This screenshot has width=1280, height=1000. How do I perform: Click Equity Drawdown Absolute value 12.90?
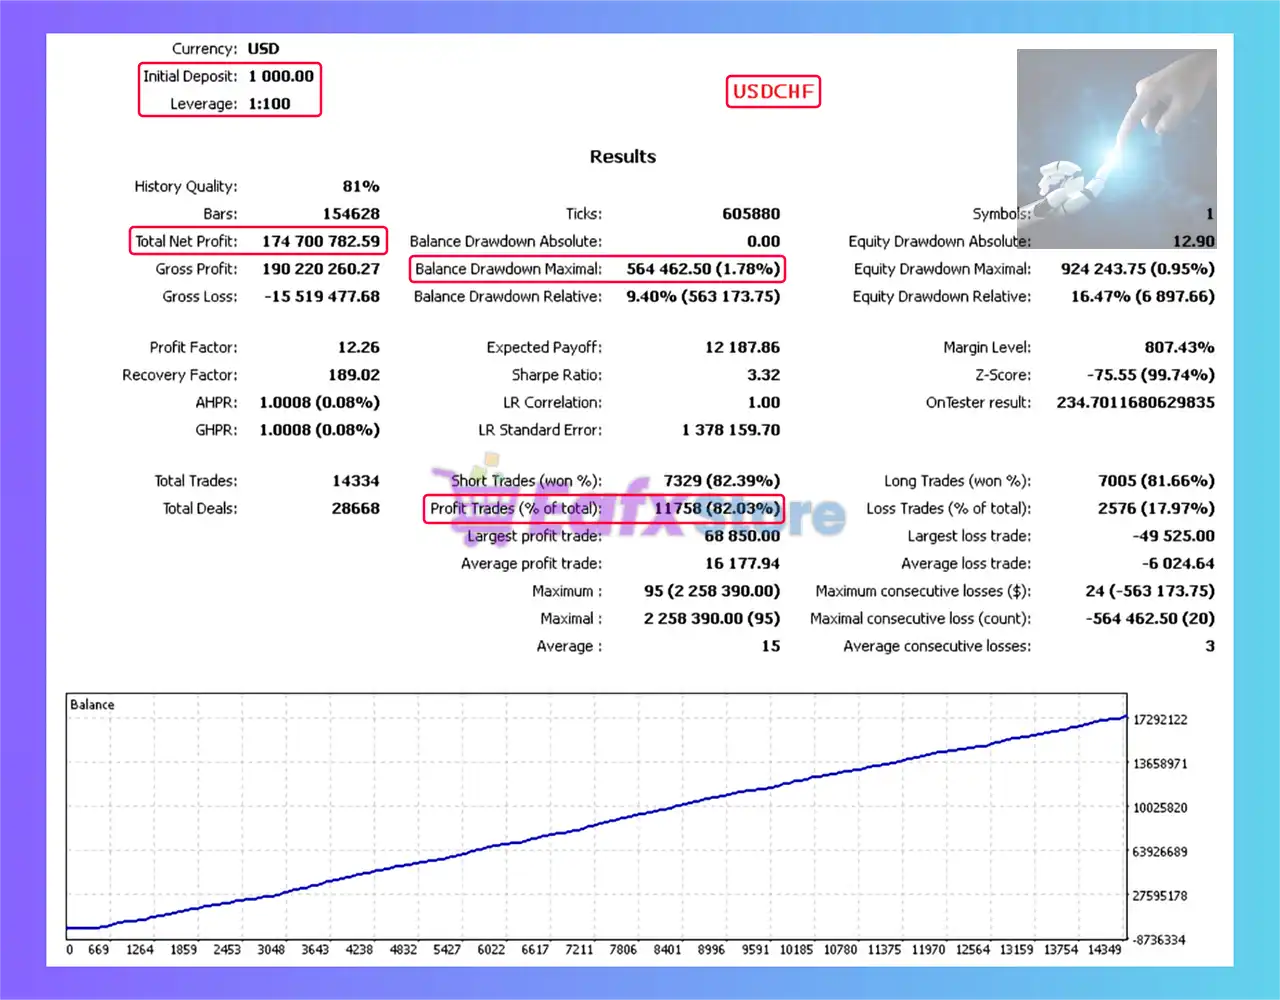1194,241
